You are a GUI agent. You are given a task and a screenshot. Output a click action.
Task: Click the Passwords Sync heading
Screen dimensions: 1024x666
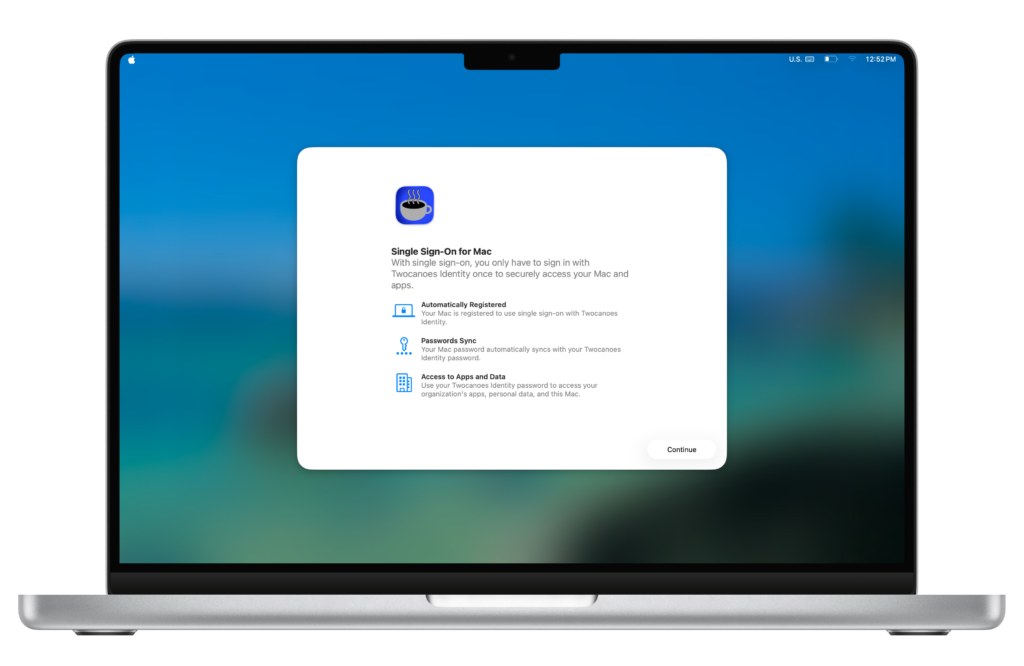448,340
